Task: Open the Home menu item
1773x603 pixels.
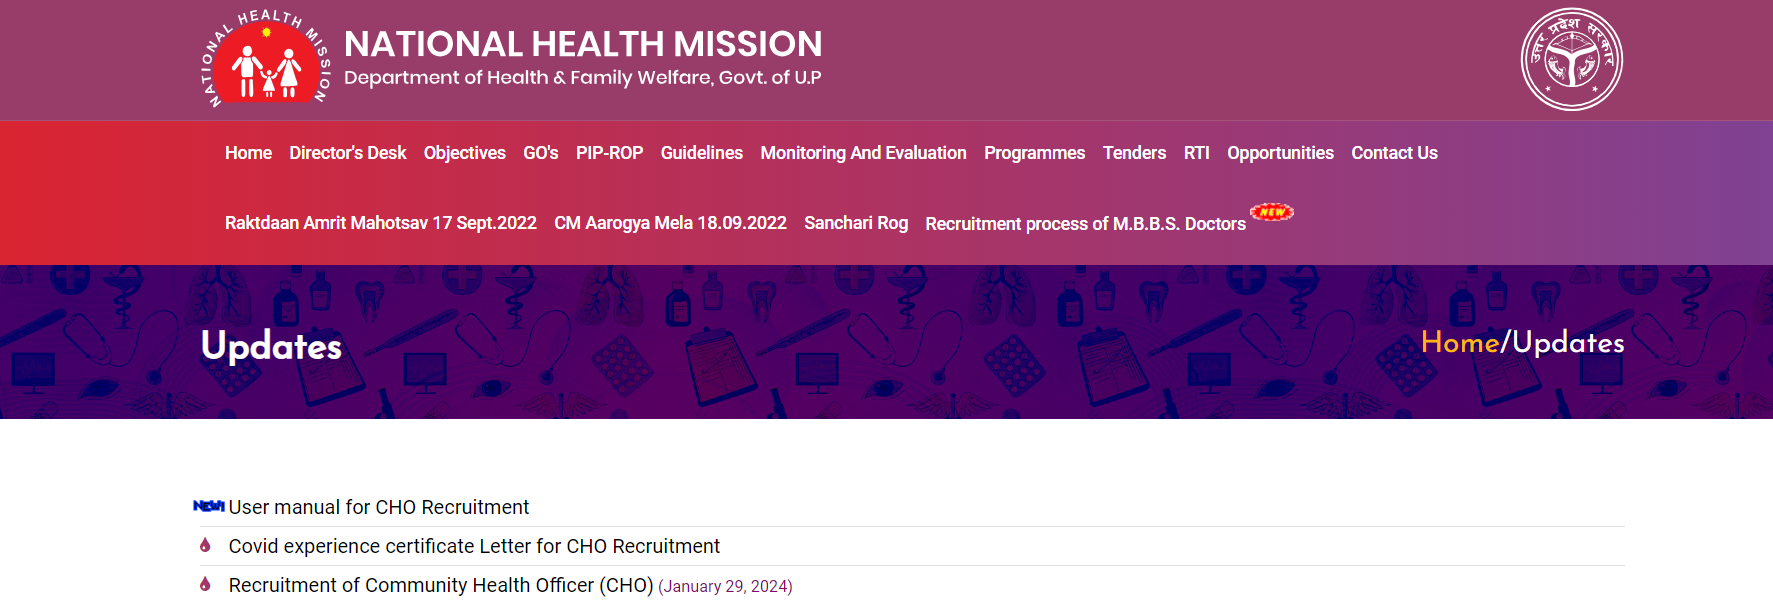Action: (x=248, y=153)
